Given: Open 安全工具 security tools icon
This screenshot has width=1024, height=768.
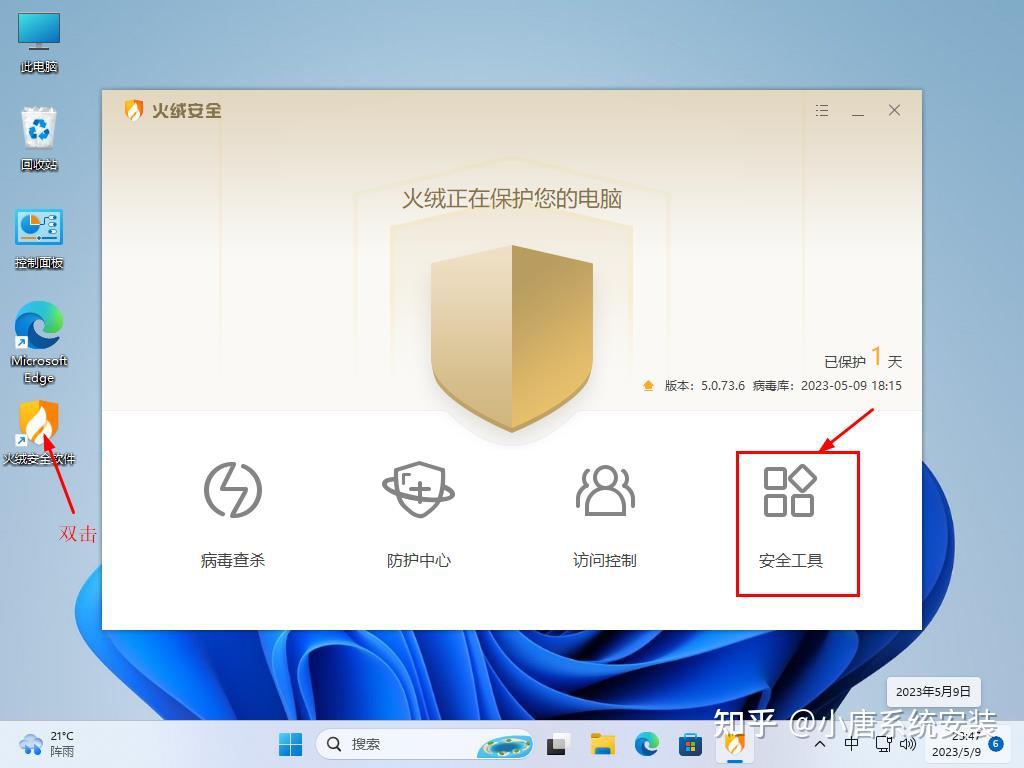Looking at the screenshot, I should pos(790,491).
